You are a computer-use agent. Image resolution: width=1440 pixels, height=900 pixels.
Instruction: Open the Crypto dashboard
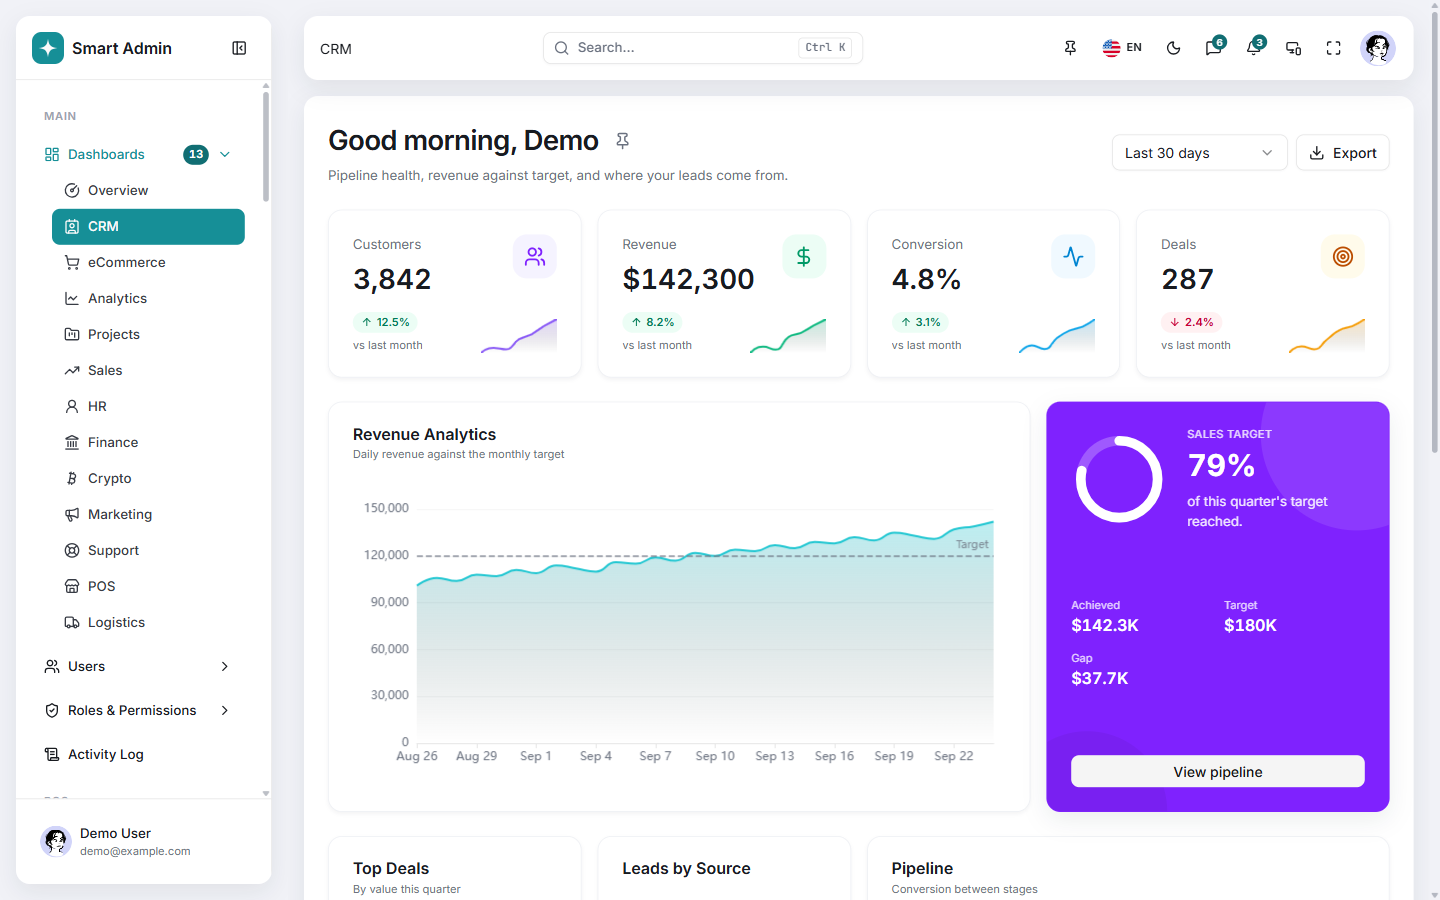click(148, 478)
